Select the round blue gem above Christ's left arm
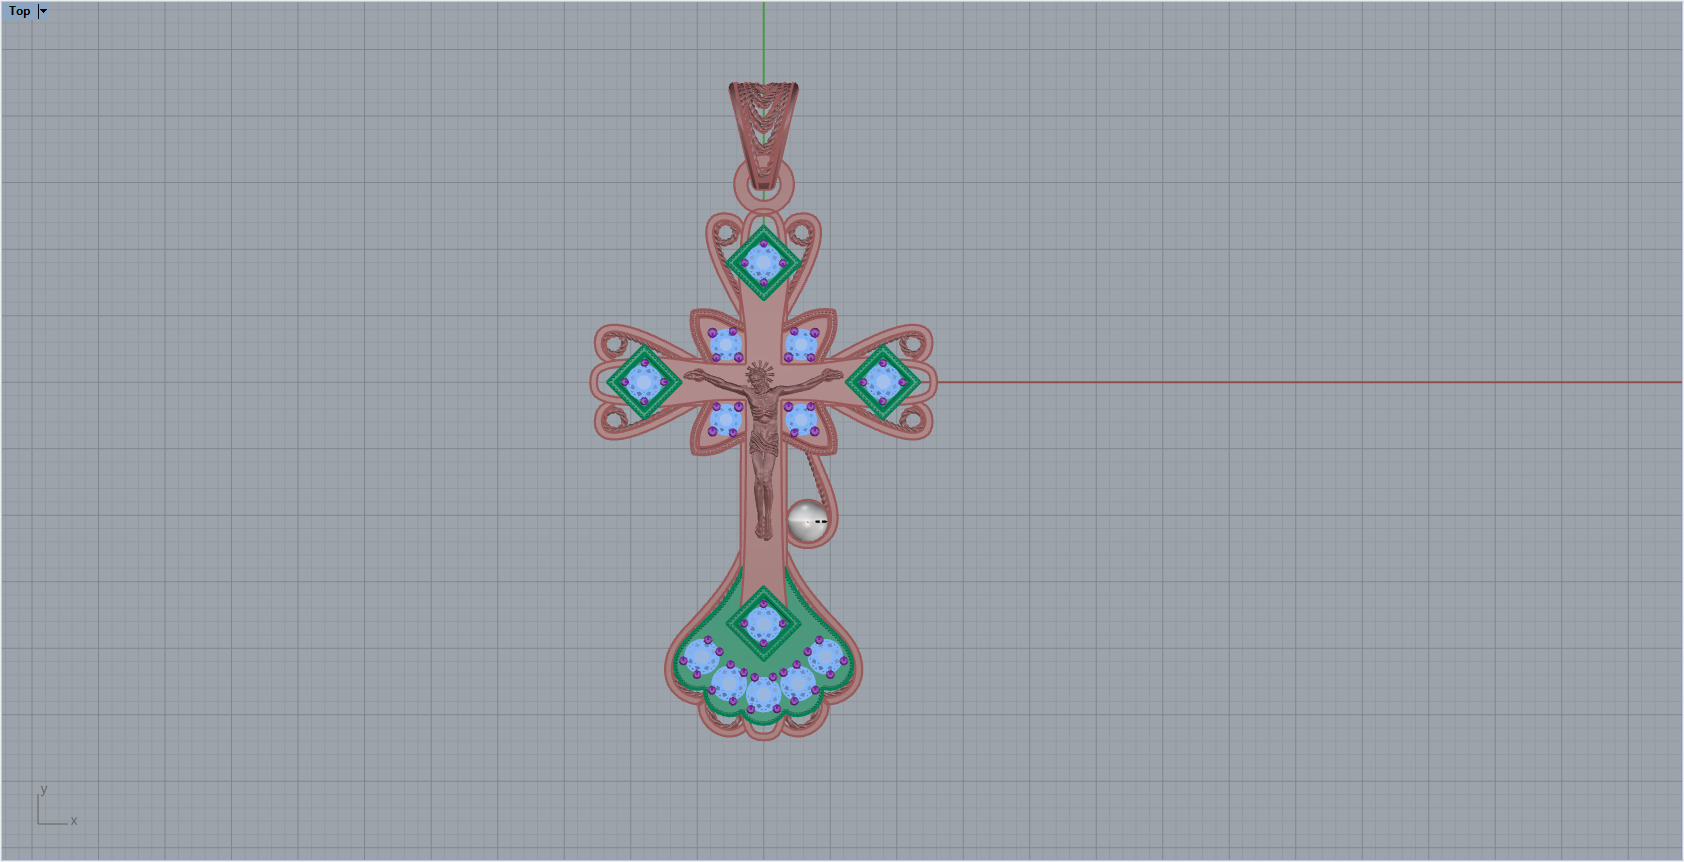 725,345
